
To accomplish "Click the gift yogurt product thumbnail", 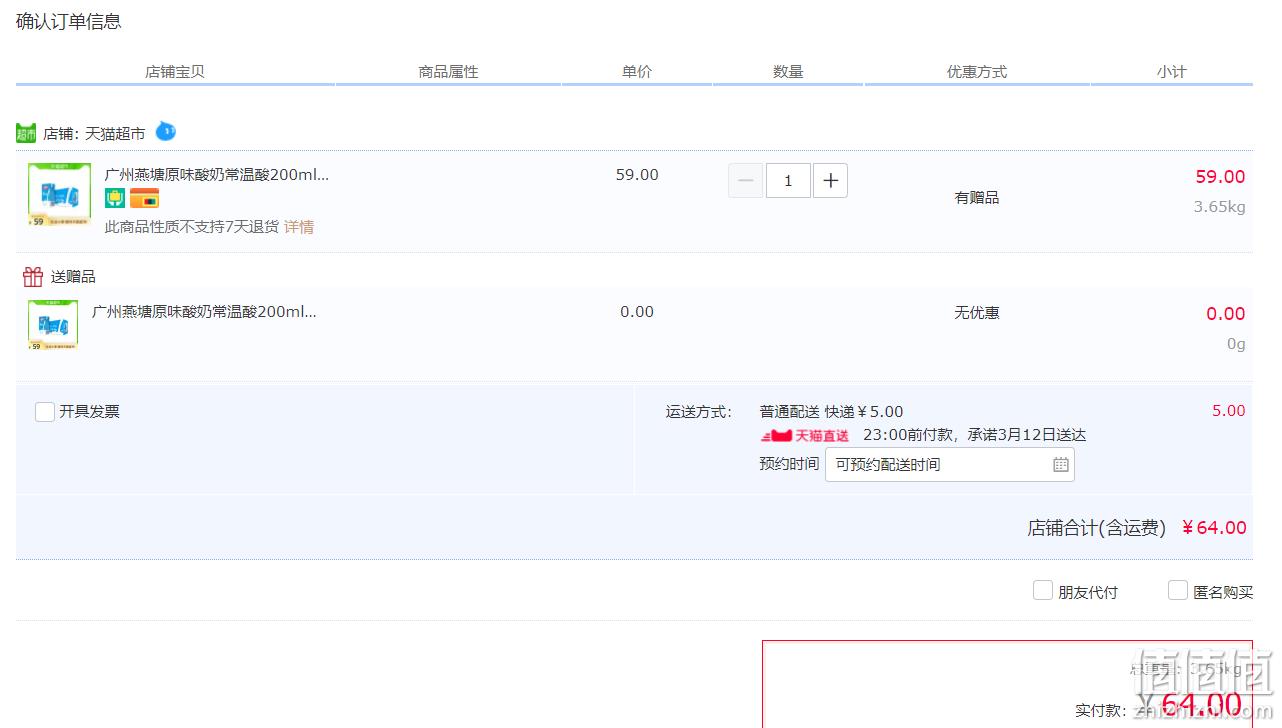I will click(x=53, y=324).
